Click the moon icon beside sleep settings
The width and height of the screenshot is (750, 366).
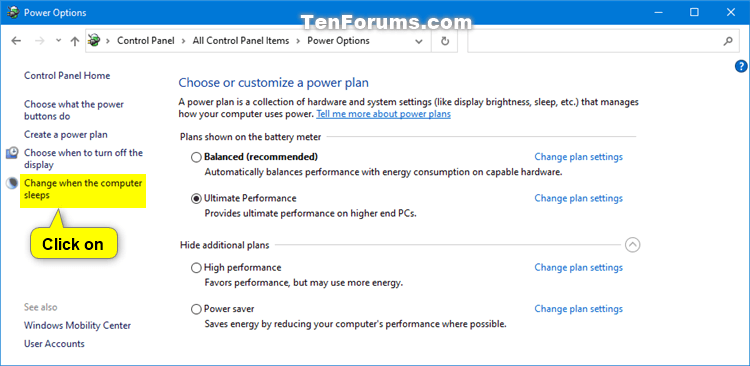[x=12, y=183]
